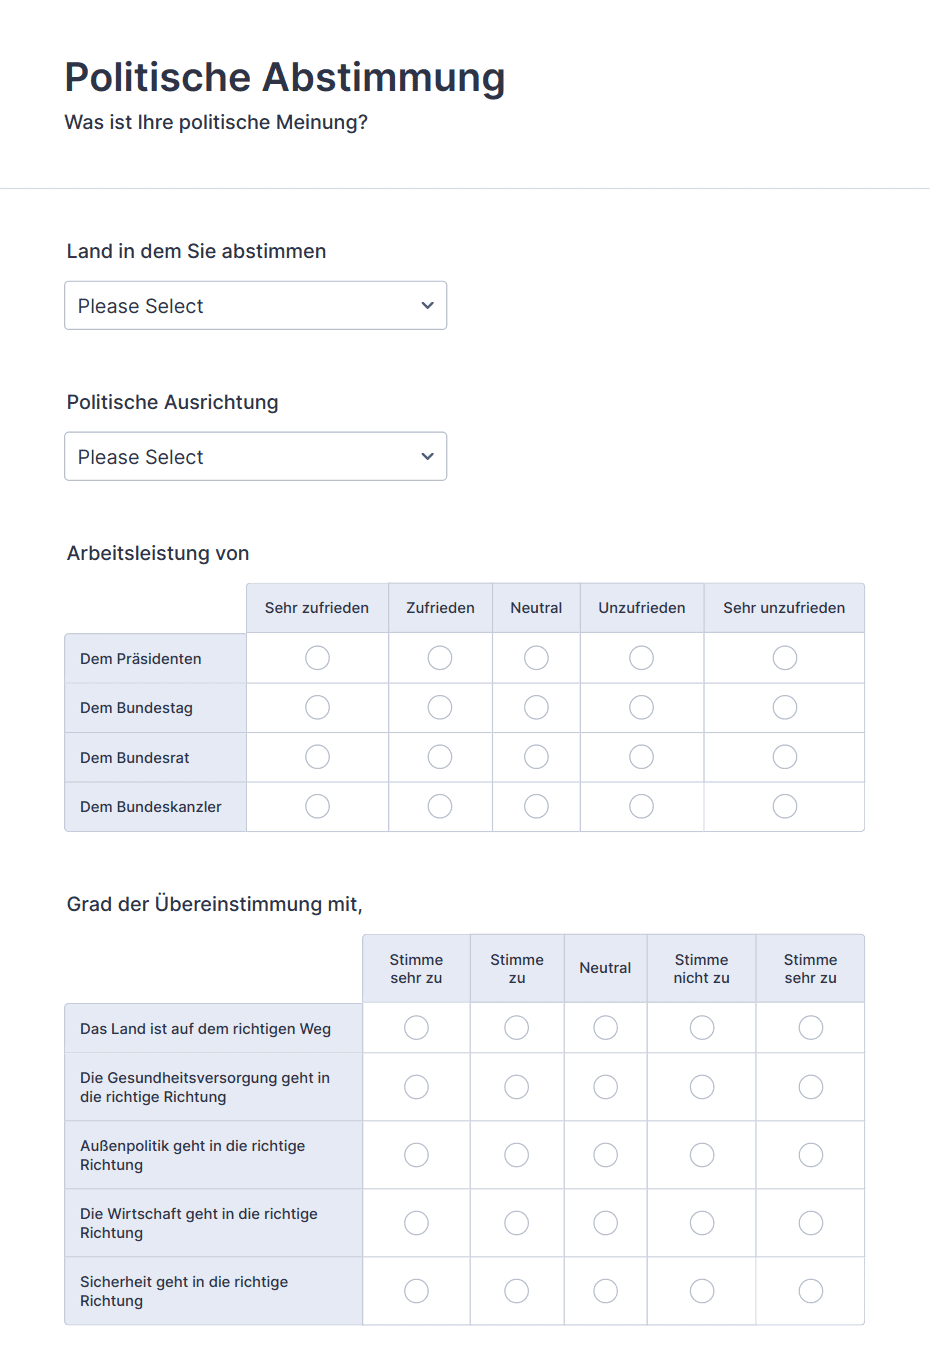Select 'Sehr unzufrieden' for Dem Präsidenten
The width and height of the screenshot is (930, 1355).
click(785, 658)
